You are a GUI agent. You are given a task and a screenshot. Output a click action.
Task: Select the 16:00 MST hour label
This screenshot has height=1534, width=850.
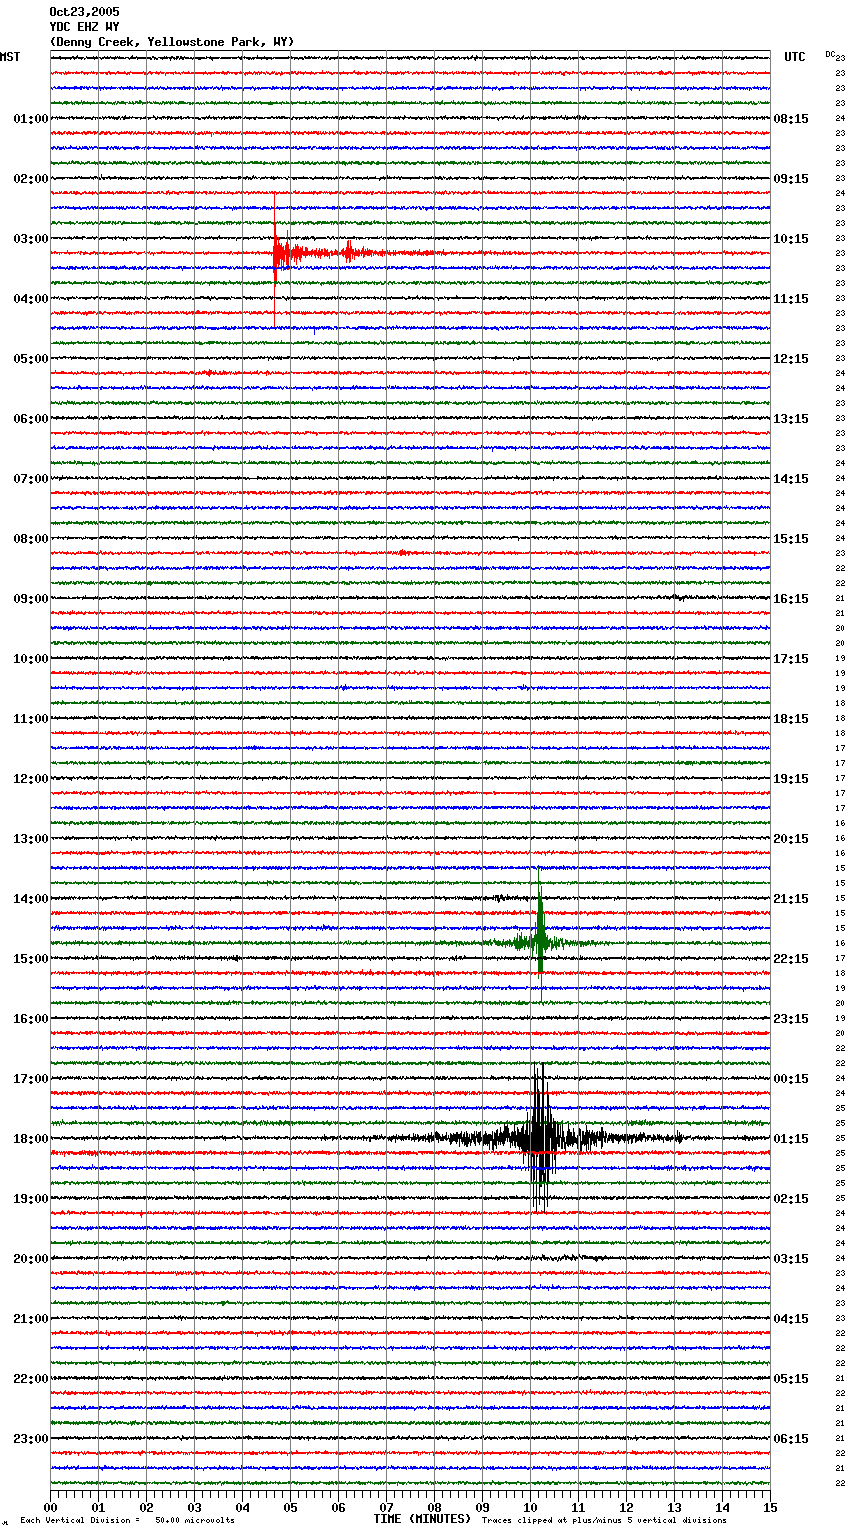31,1019
